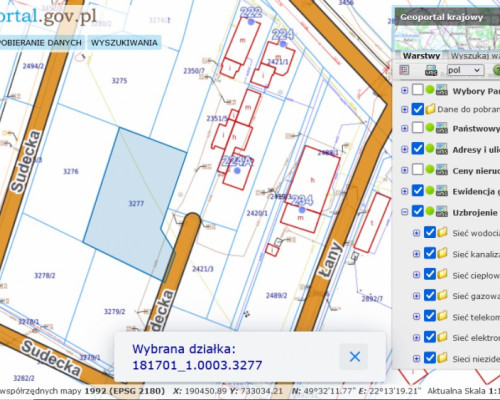
Task: Open the POBIERANIE DANYCH menu
Action: click(x=41, y=43)
